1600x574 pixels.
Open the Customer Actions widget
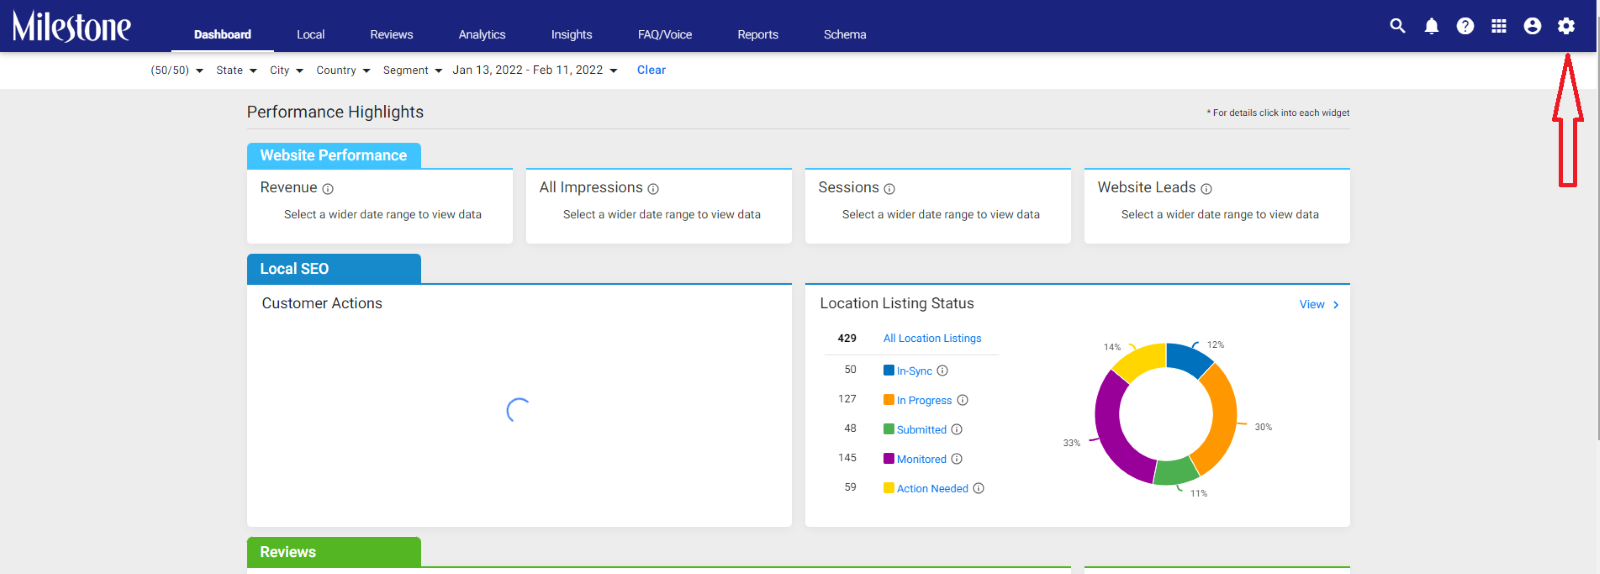point(519,405)
